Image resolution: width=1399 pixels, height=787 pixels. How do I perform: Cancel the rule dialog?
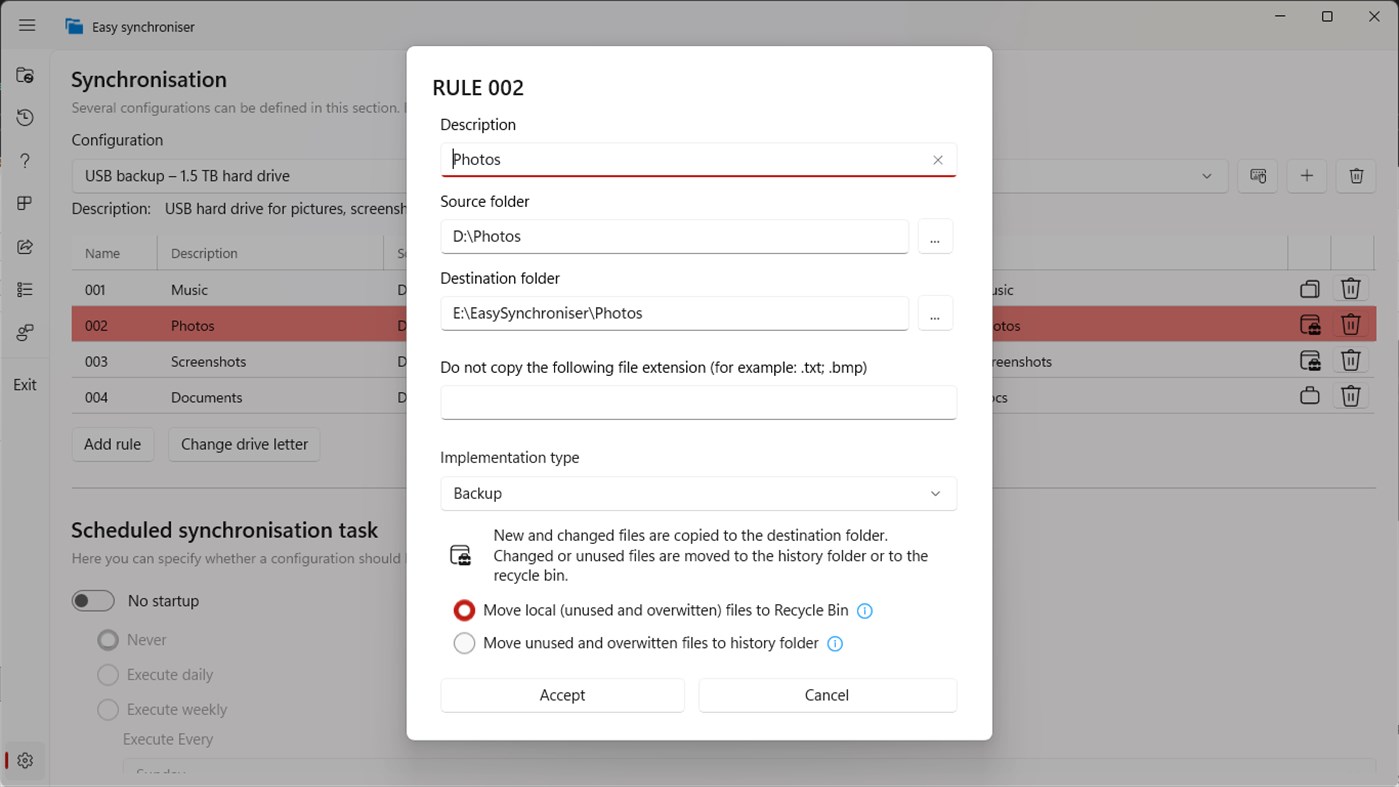pos(827,695)
